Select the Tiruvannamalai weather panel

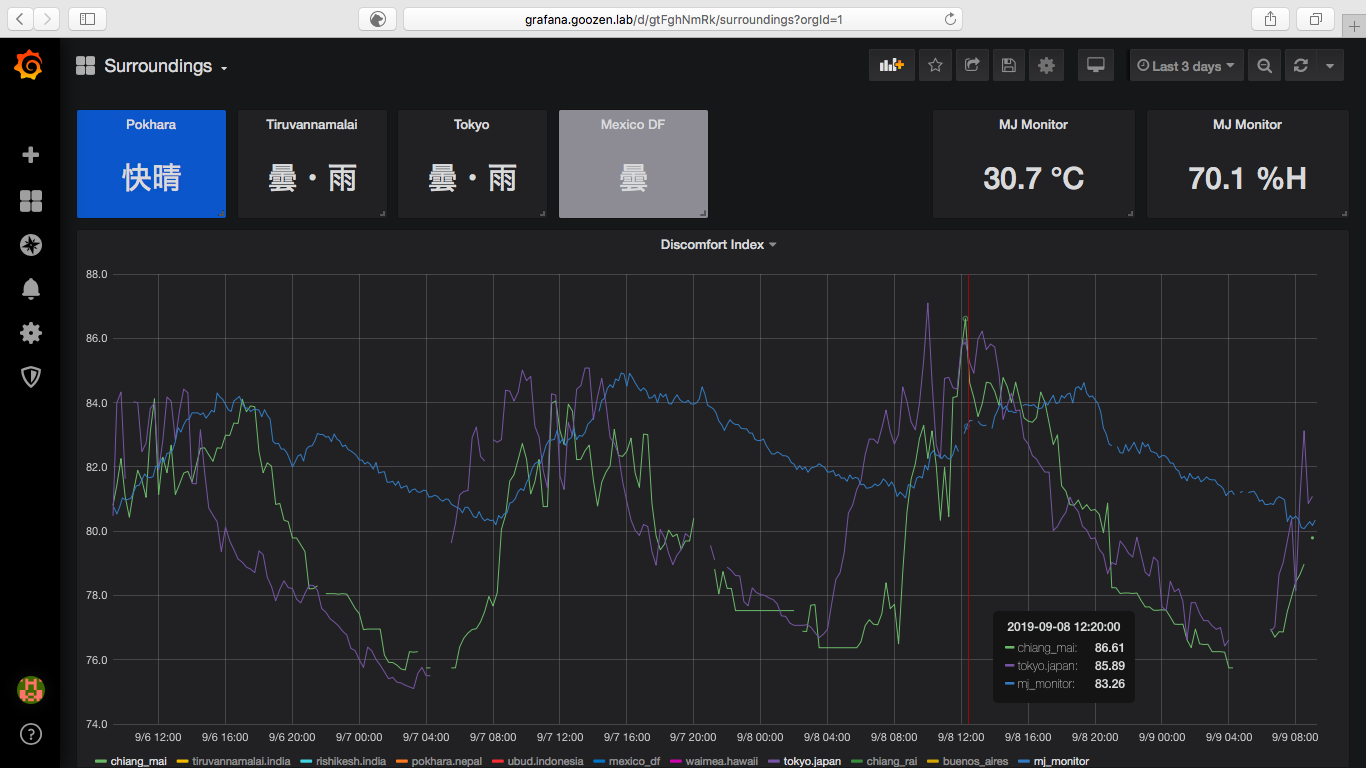[312, 164]
